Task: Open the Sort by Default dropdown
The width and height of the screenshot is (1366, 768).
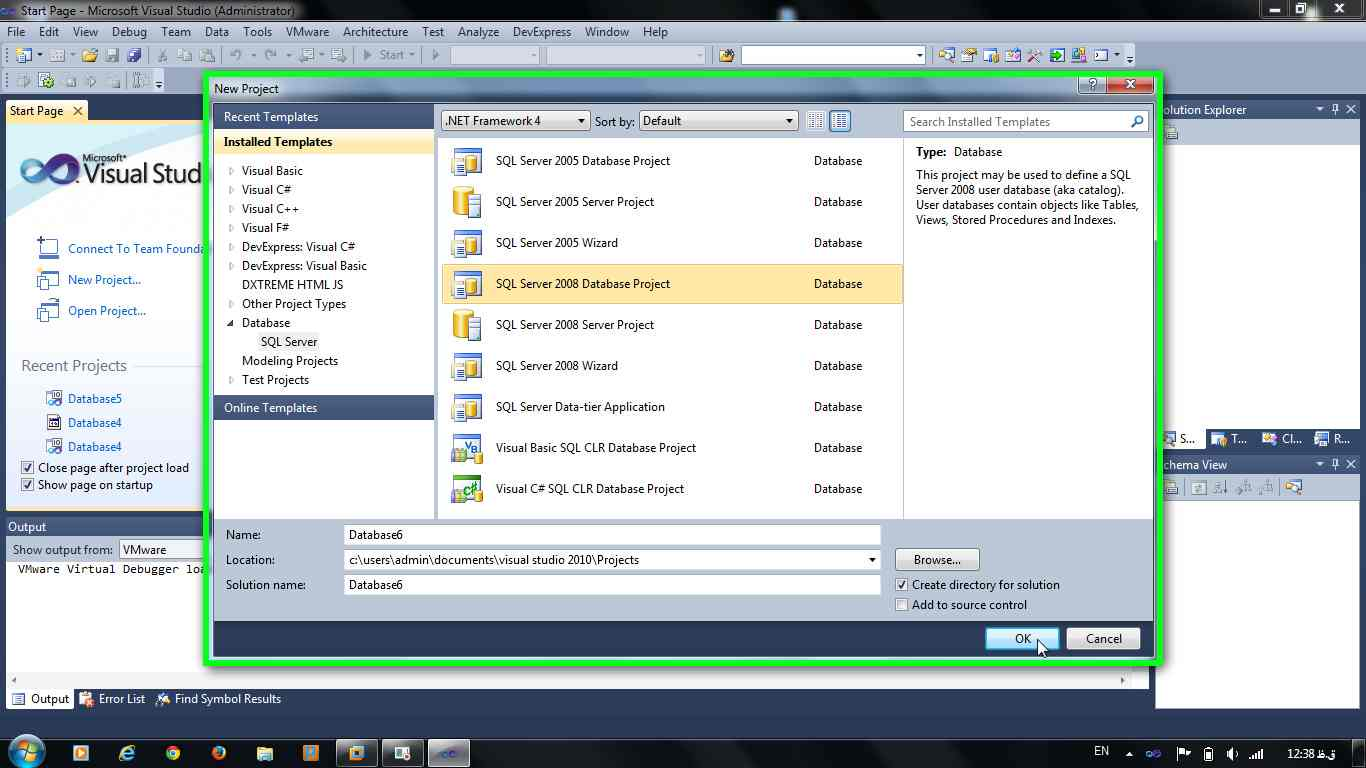Action: click(717, 121)
